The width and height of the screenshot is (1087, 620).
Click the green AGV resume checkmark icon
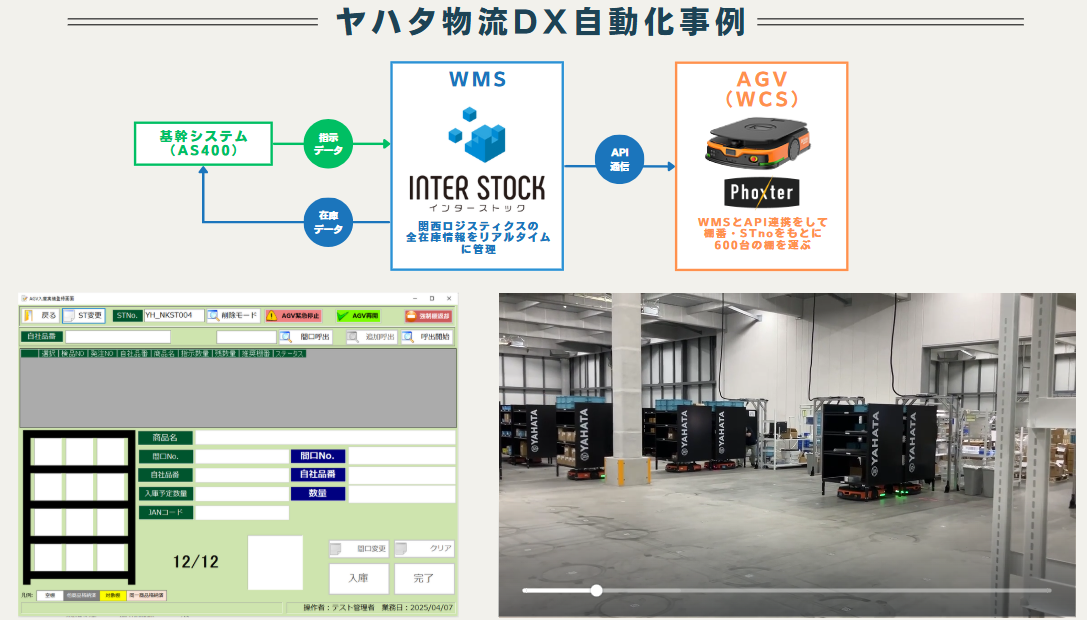tap(342, 316)
